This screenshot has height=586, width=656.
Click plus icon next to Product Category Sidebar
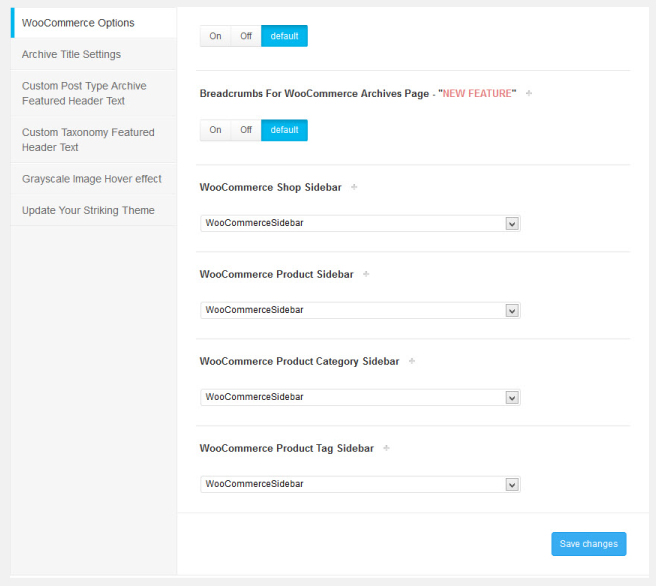tap(412, 361)
